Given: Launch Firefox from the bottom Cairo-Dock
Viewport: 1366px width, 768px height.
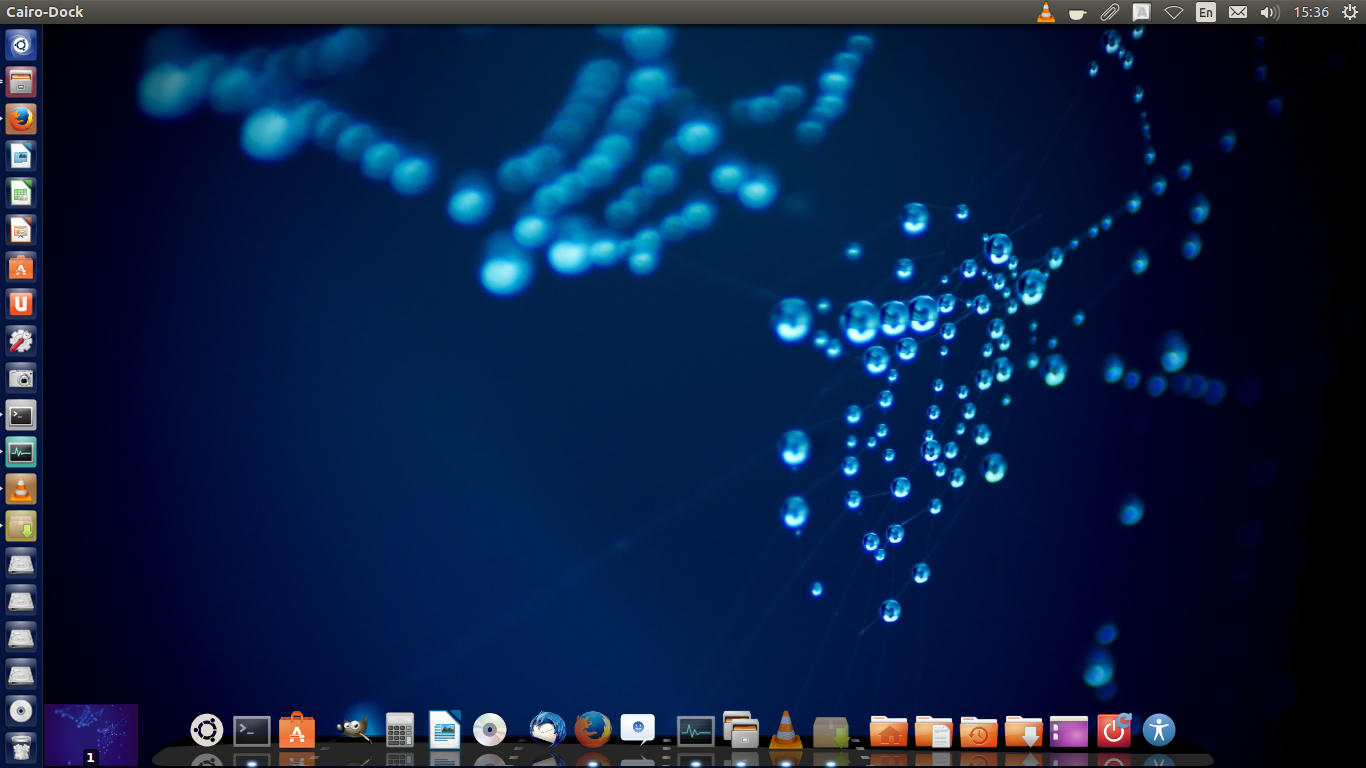Looking at the screenshot, I should click(x=593, y=730).
